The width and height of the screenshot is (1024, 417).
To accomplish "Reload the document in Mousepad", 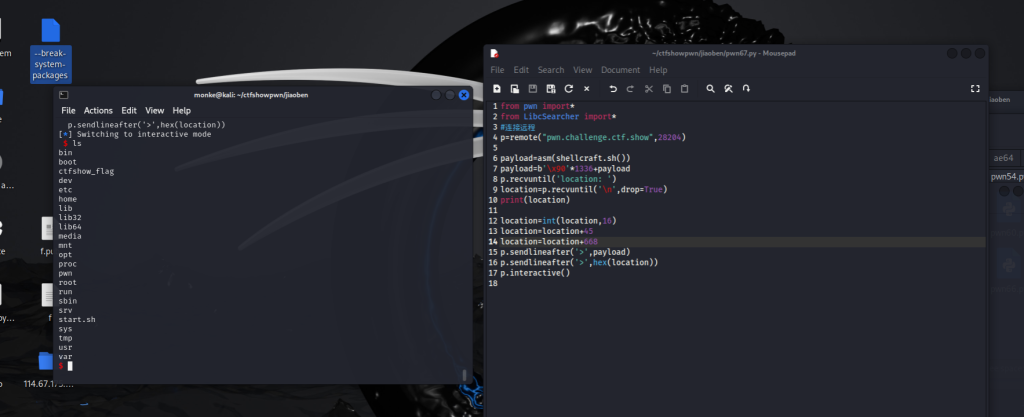I will pyautogui.click(x=568, y=89).
